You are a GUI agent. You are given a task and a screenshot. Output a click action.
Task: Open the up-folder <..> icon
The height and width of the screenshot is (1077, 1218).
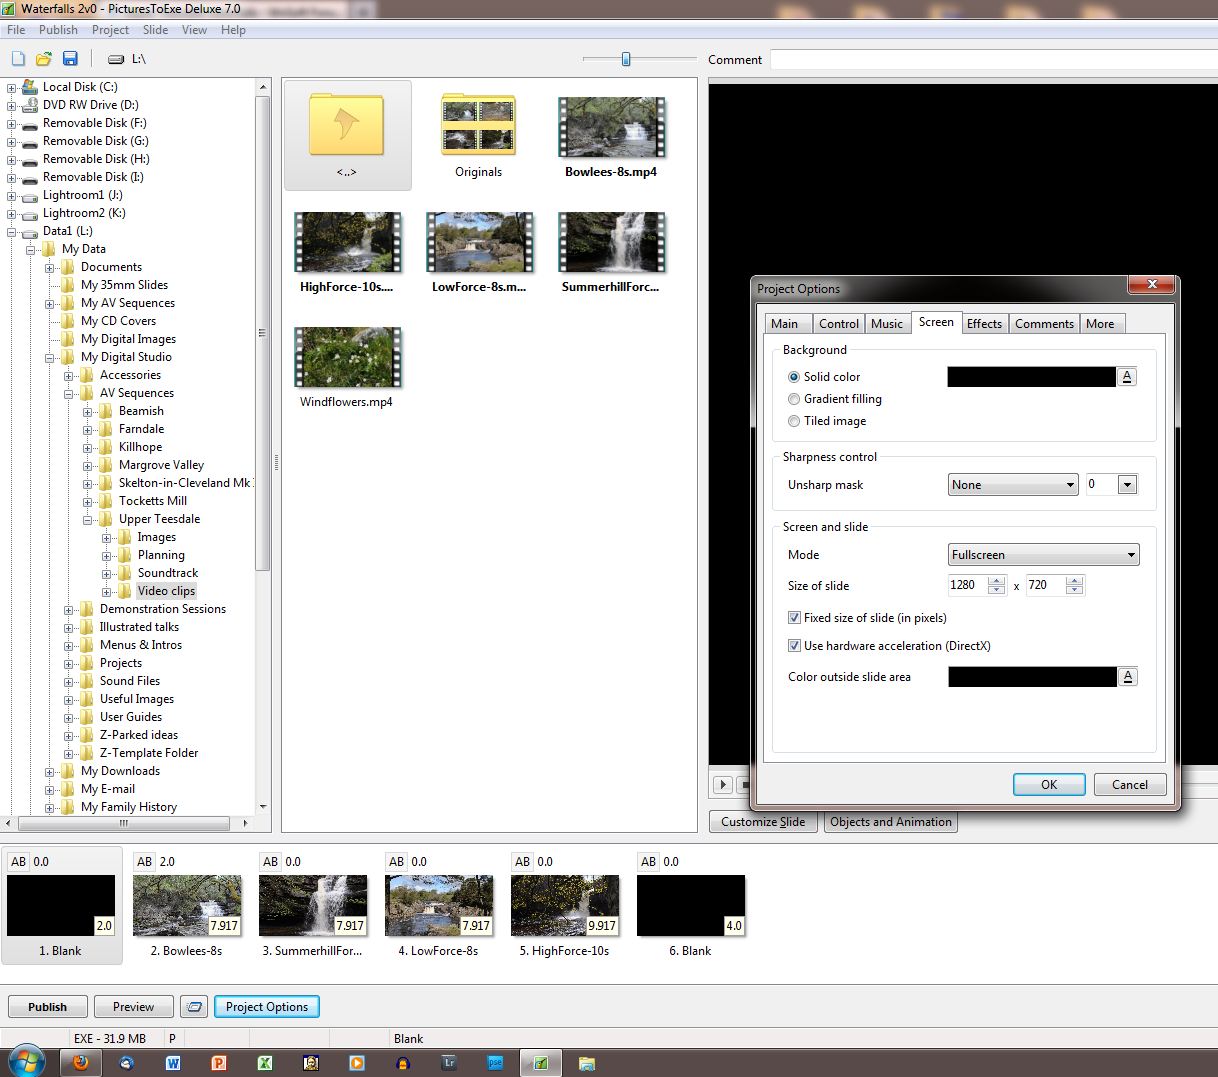click(347, 126)
